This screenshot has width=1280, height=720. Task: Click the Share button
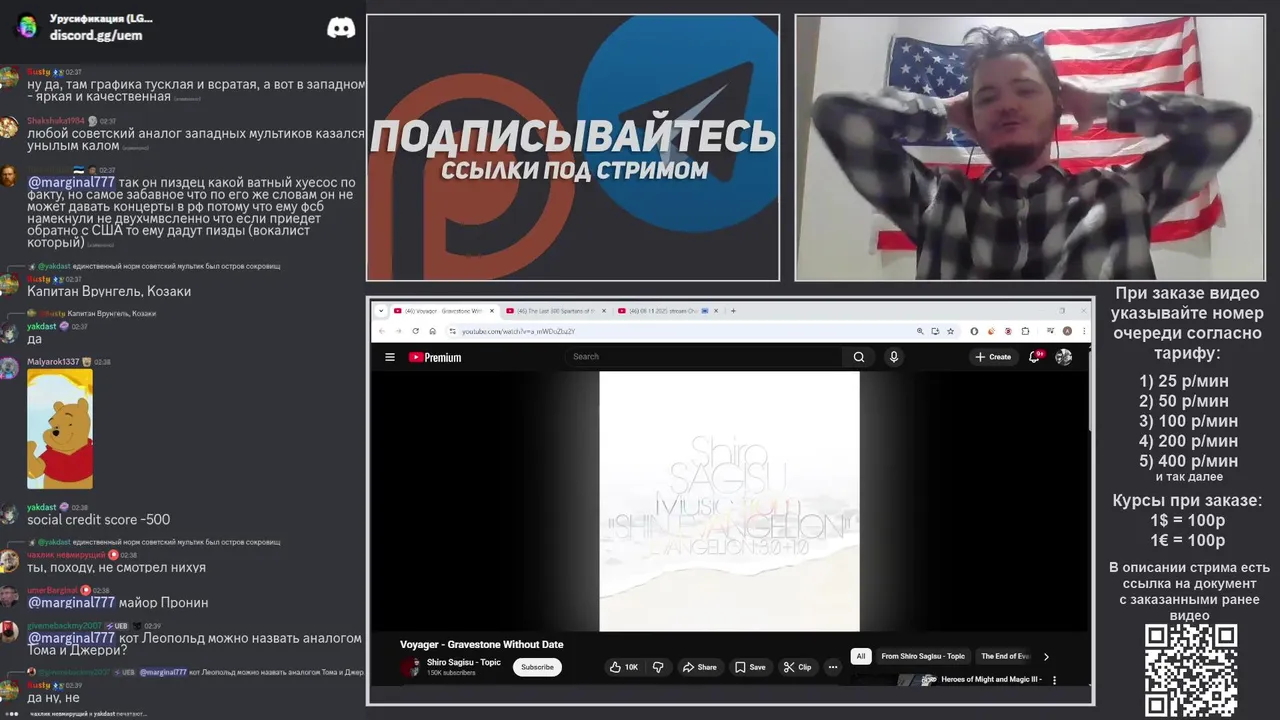(699, 667)
